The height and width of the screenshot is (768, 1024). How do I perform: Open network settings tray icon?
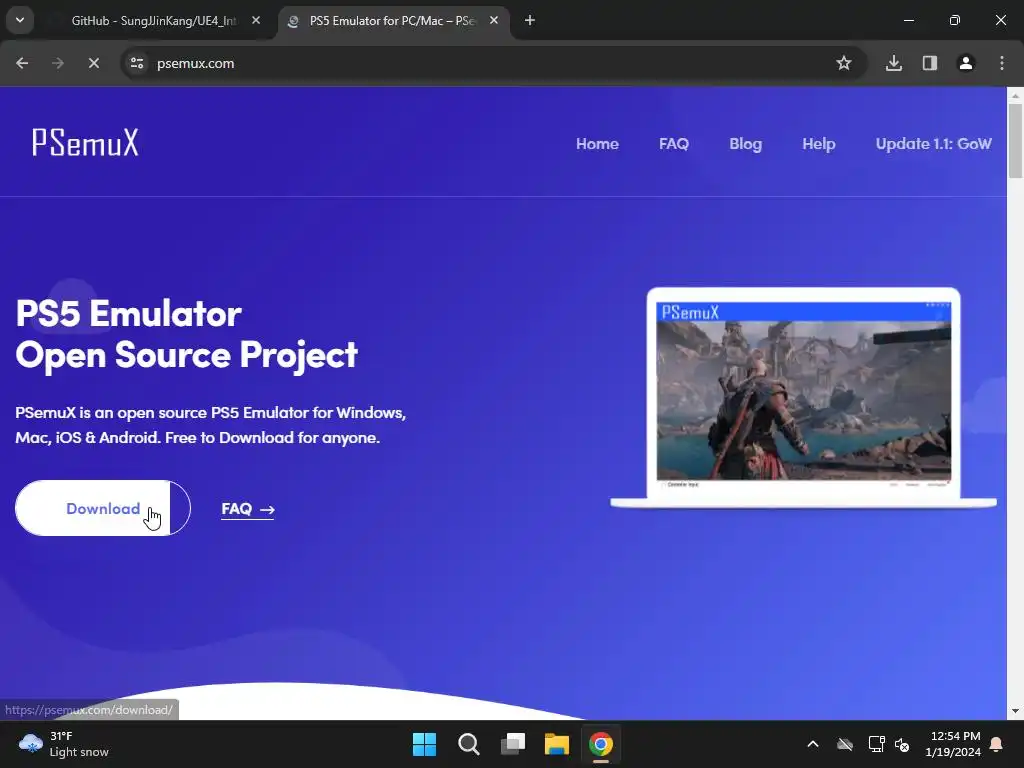[876, 744]
